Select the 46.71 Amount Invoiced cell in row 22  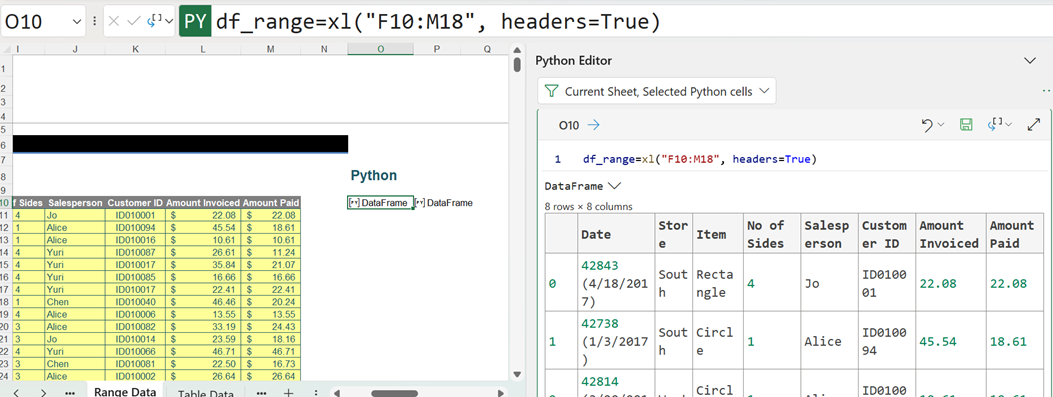click(x=203, y=351)
